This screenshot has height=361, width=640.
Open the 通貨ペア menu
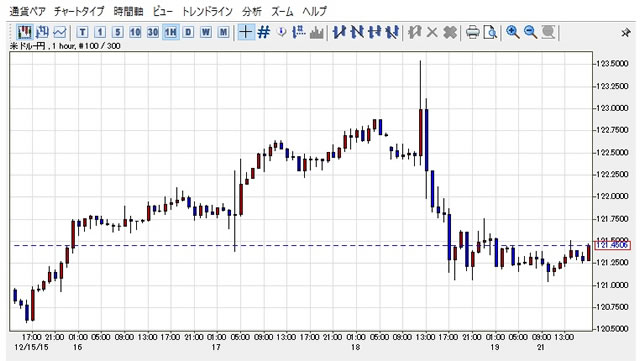(x=27, y=11)
